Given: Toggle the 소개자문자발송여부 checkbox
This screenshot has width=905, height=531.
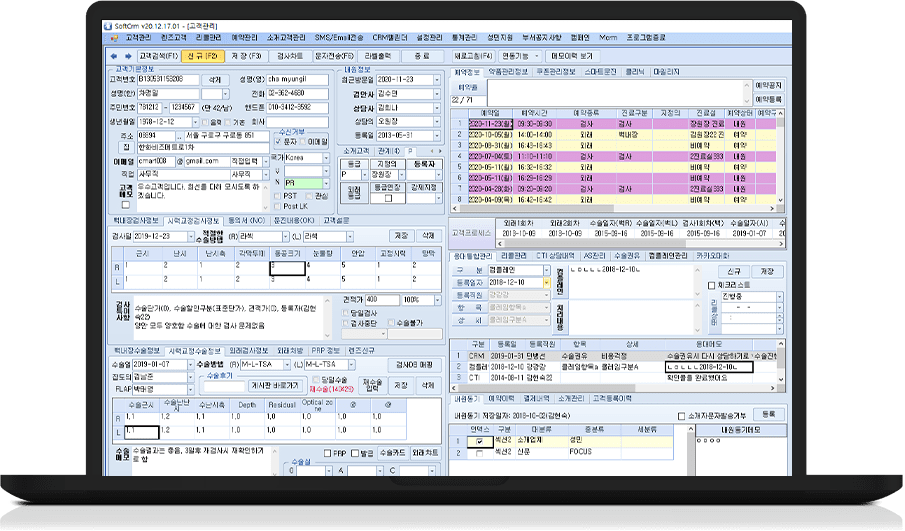Looking at the screenshot, I should tap(681, 416).
